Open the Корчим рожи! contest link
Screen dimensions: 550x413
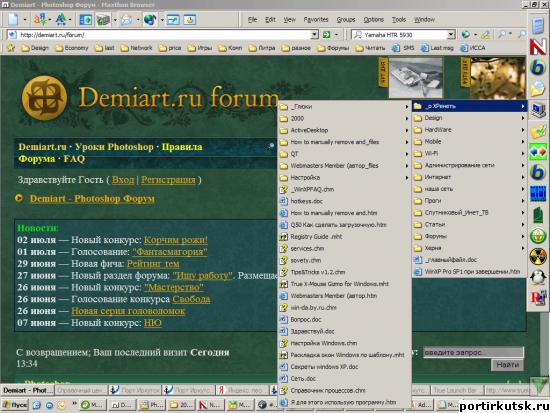tap(176, 240)
